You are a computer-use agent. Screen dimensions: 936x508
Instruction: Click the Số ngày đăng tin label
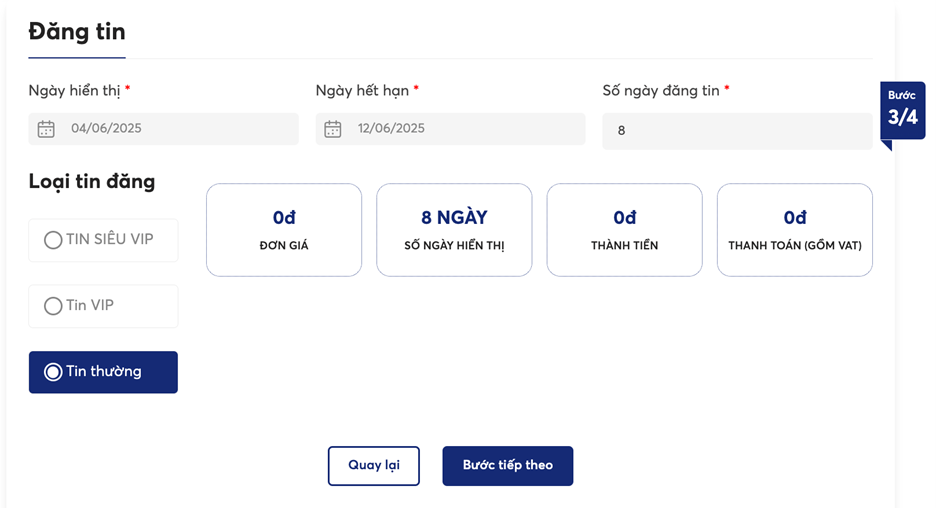point(661,91)
